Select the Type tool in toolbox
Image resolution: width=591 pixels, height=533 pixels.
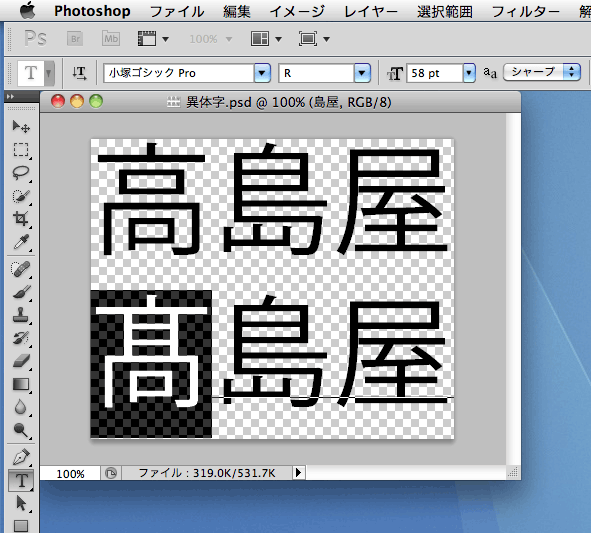(21, 481)
